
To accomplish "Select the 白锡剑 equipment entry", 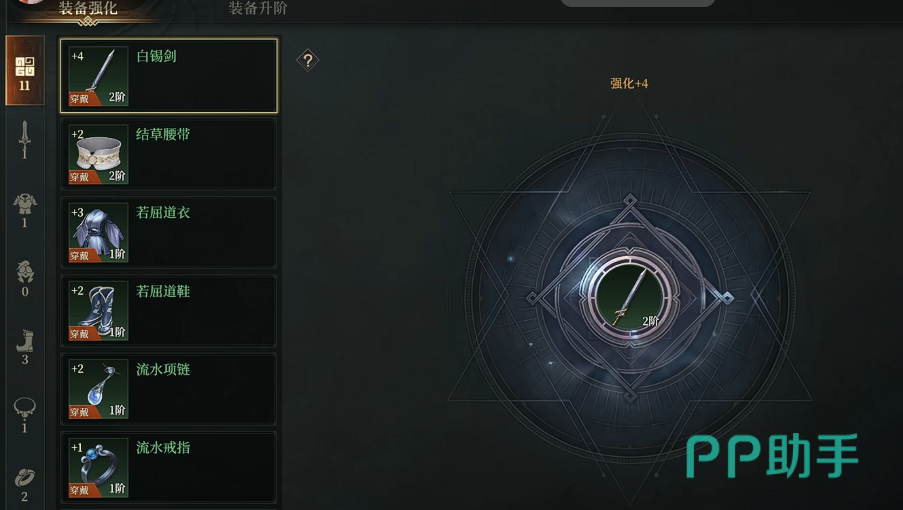I will pyautogui.click(x=169, y=75).
